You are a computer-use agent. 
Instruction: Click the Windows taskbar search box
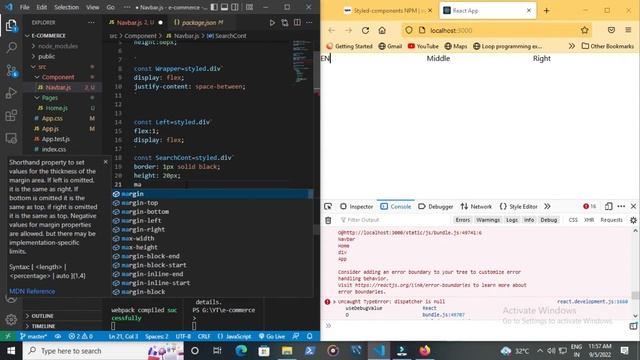(103, 351)
